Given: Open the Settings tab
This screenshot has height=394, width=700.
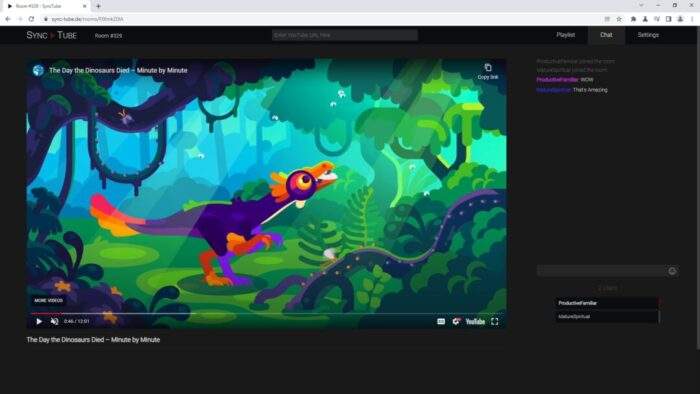Looking at the screenshot, I should (648, 35).
